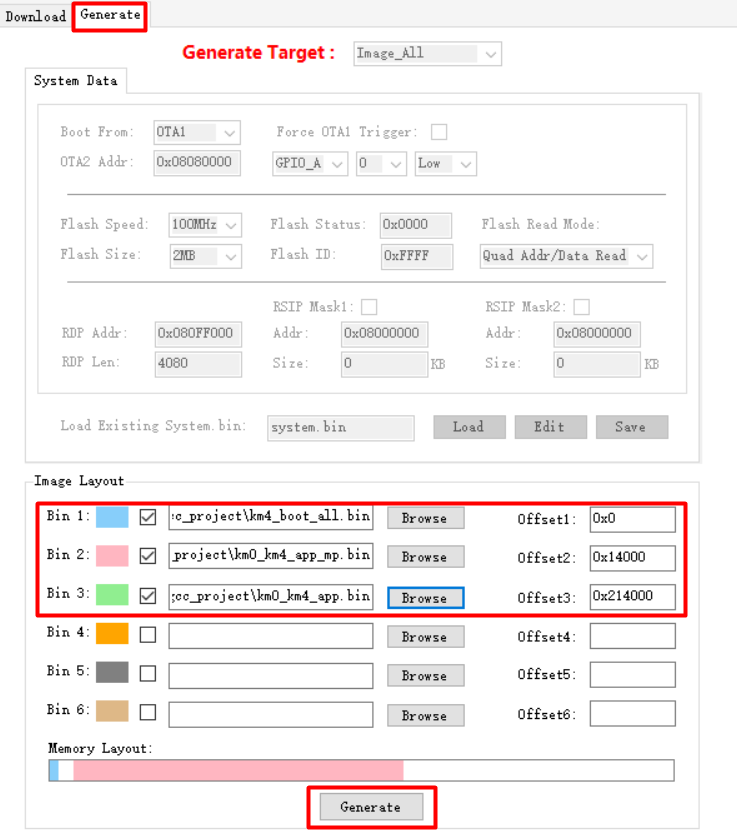The width and height of the screenshot is (737, 840).
Task: Click the OTA2 Addr 0x08080000 field
Action: pyautogui.click(x=197, y=163)
